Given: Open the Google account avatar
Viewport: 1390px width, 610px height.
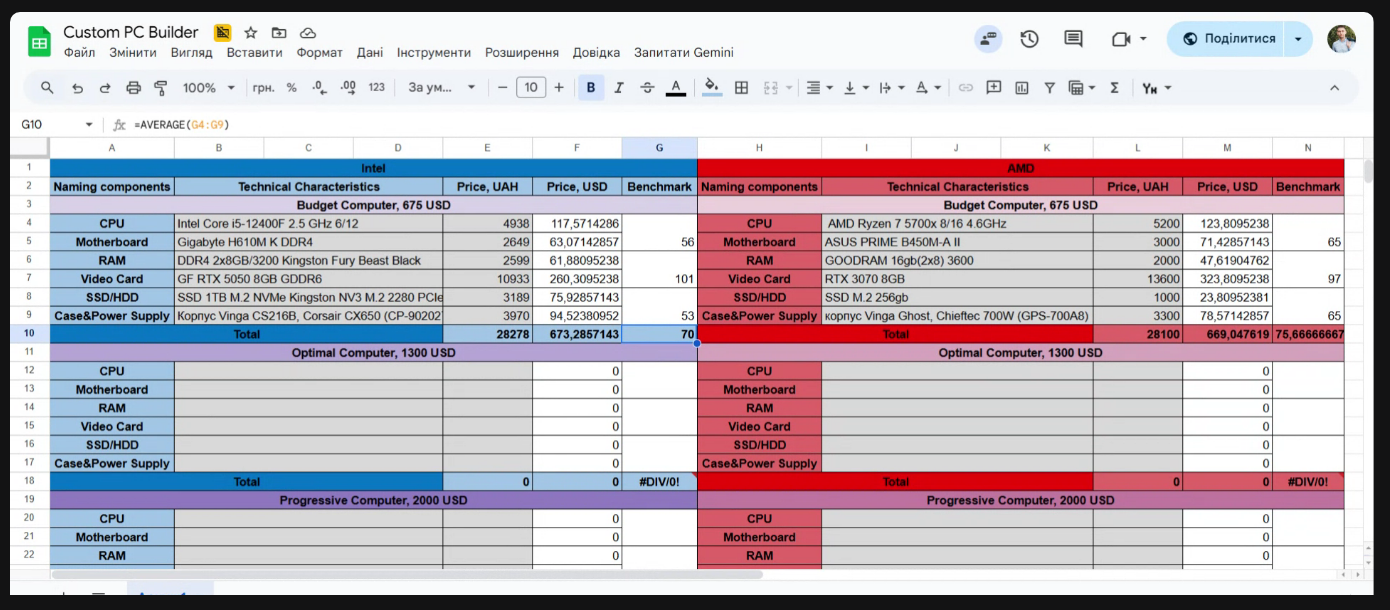Looking at the screenshot, I should 1341,39.
